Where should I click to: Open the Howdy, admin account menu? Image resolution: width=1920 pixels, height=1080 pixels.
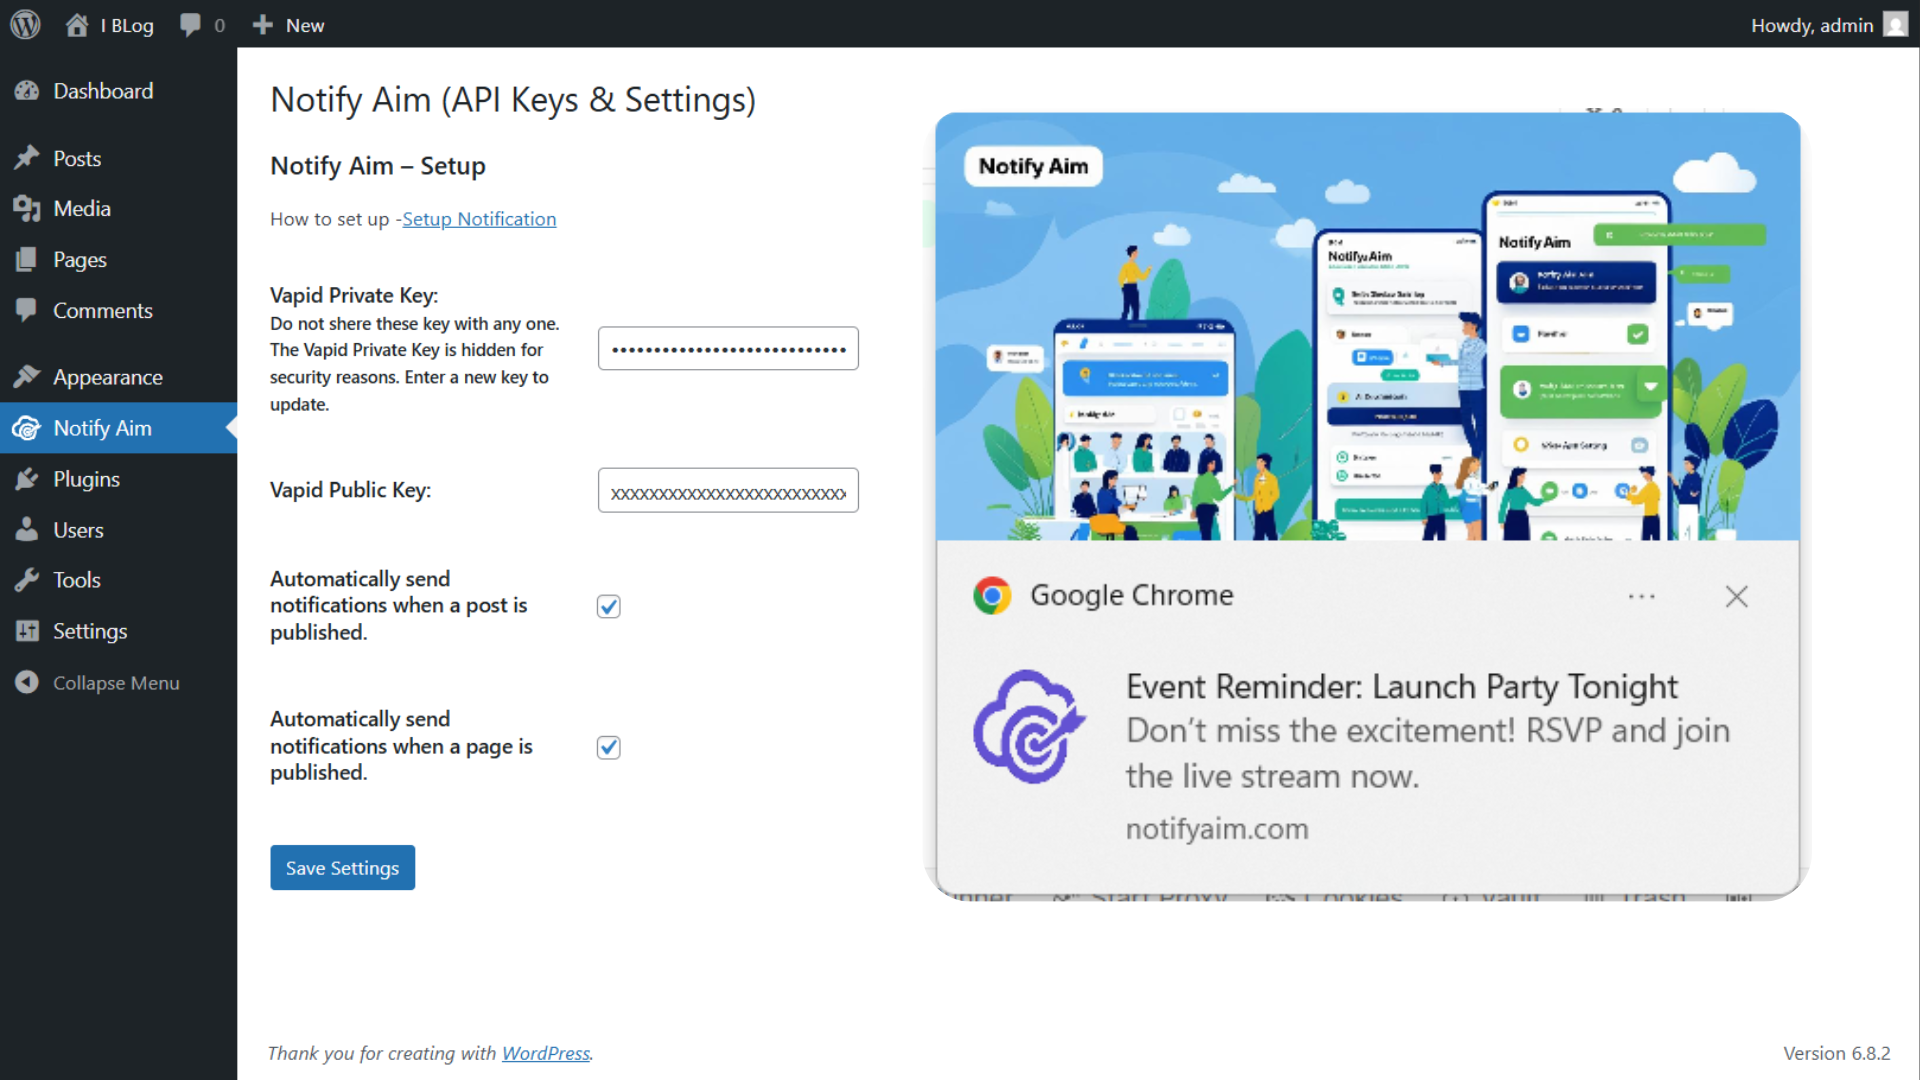coord(1826,25)
